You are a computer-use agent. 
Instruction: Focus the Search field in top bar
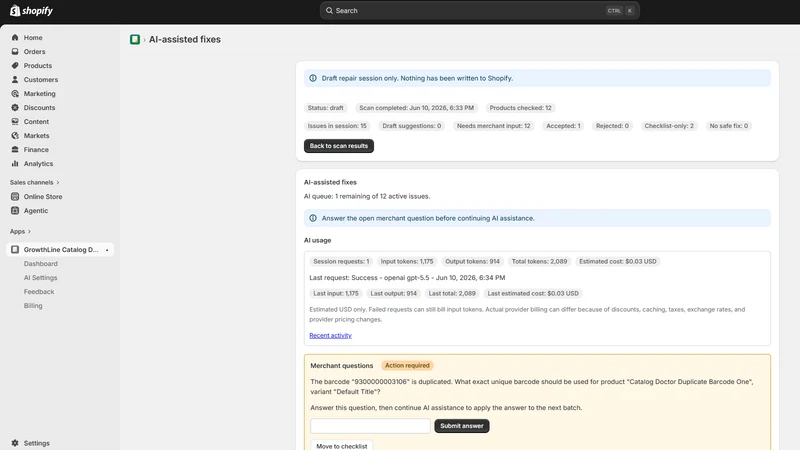[480, 10]
